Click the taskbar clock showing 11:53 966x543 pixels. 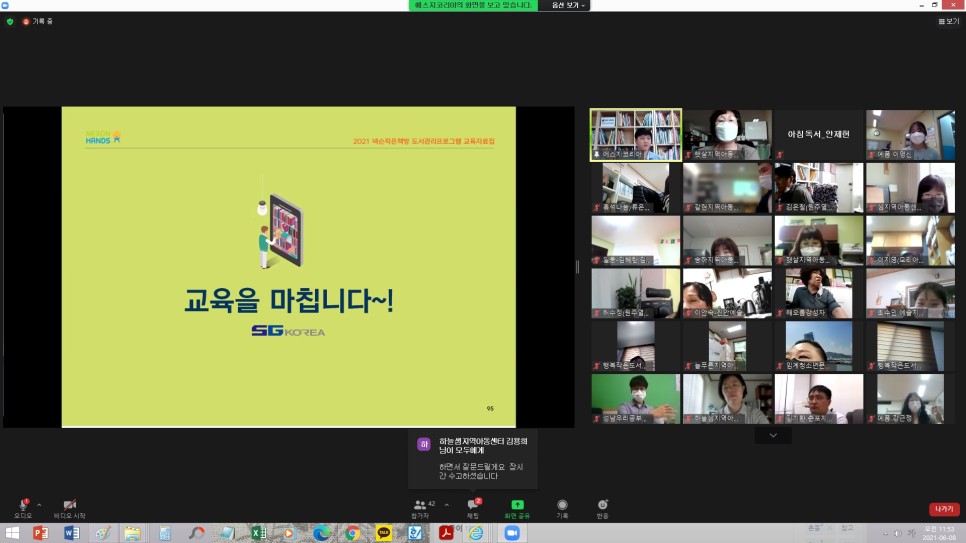click(940, 533)
